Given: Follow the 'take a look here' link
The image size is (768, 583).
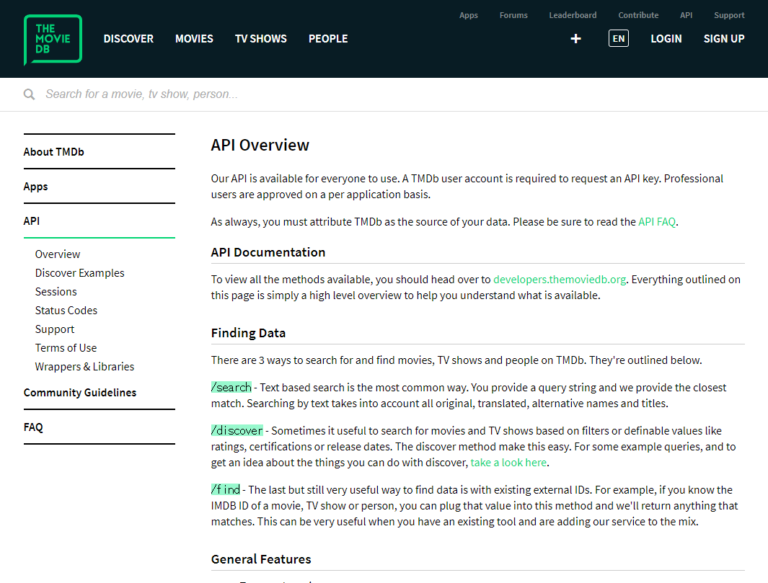Looking at the screenshot, I should click(508, 463).
